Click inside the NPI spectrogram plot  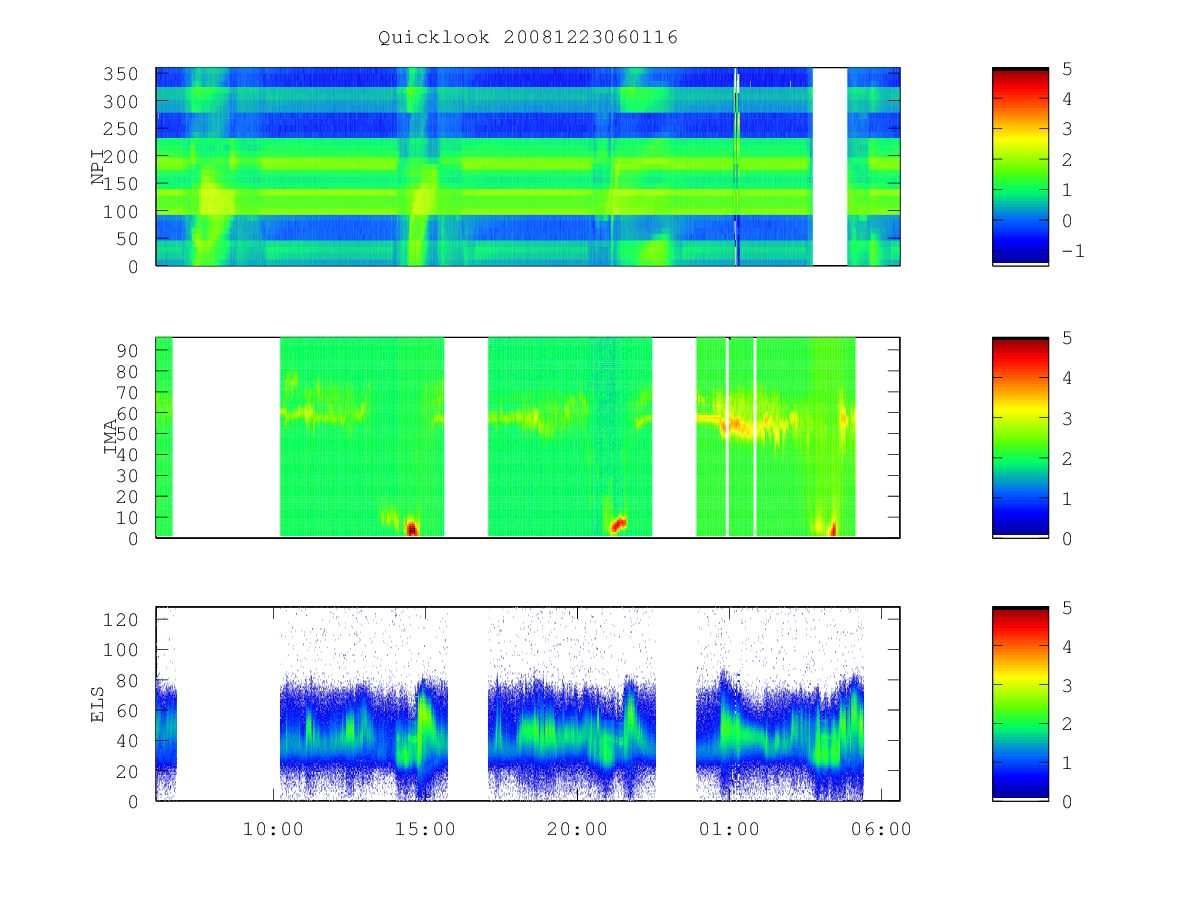[527, 166]
